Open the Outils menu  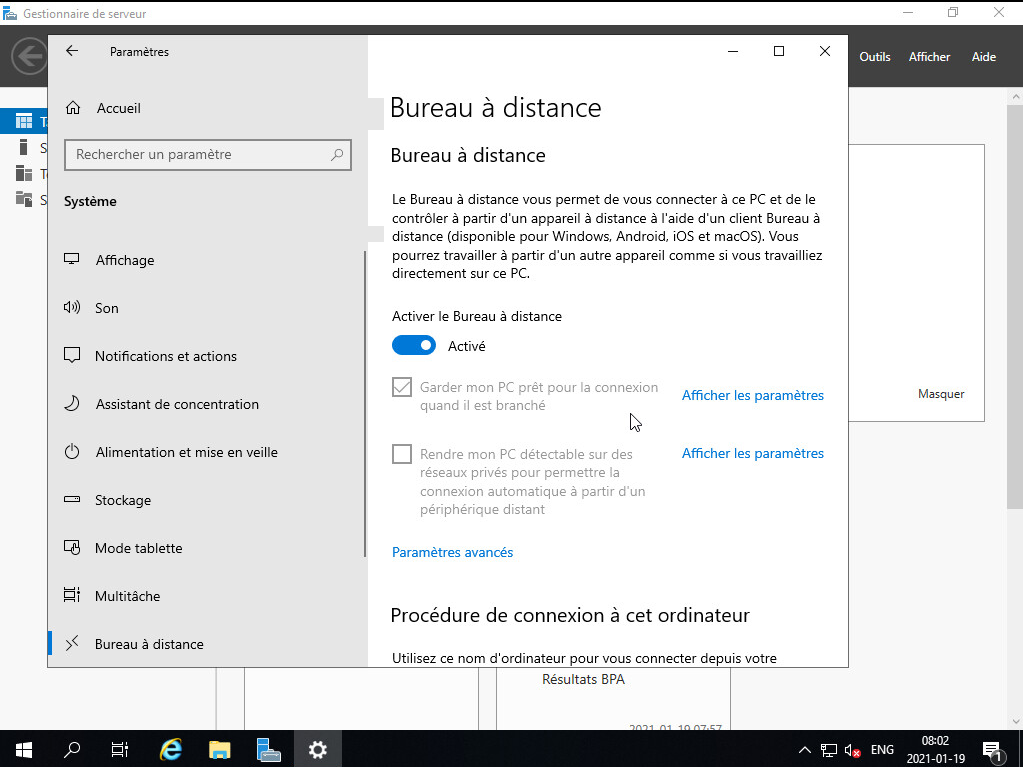pyautogui.click(x=874, y=57)
